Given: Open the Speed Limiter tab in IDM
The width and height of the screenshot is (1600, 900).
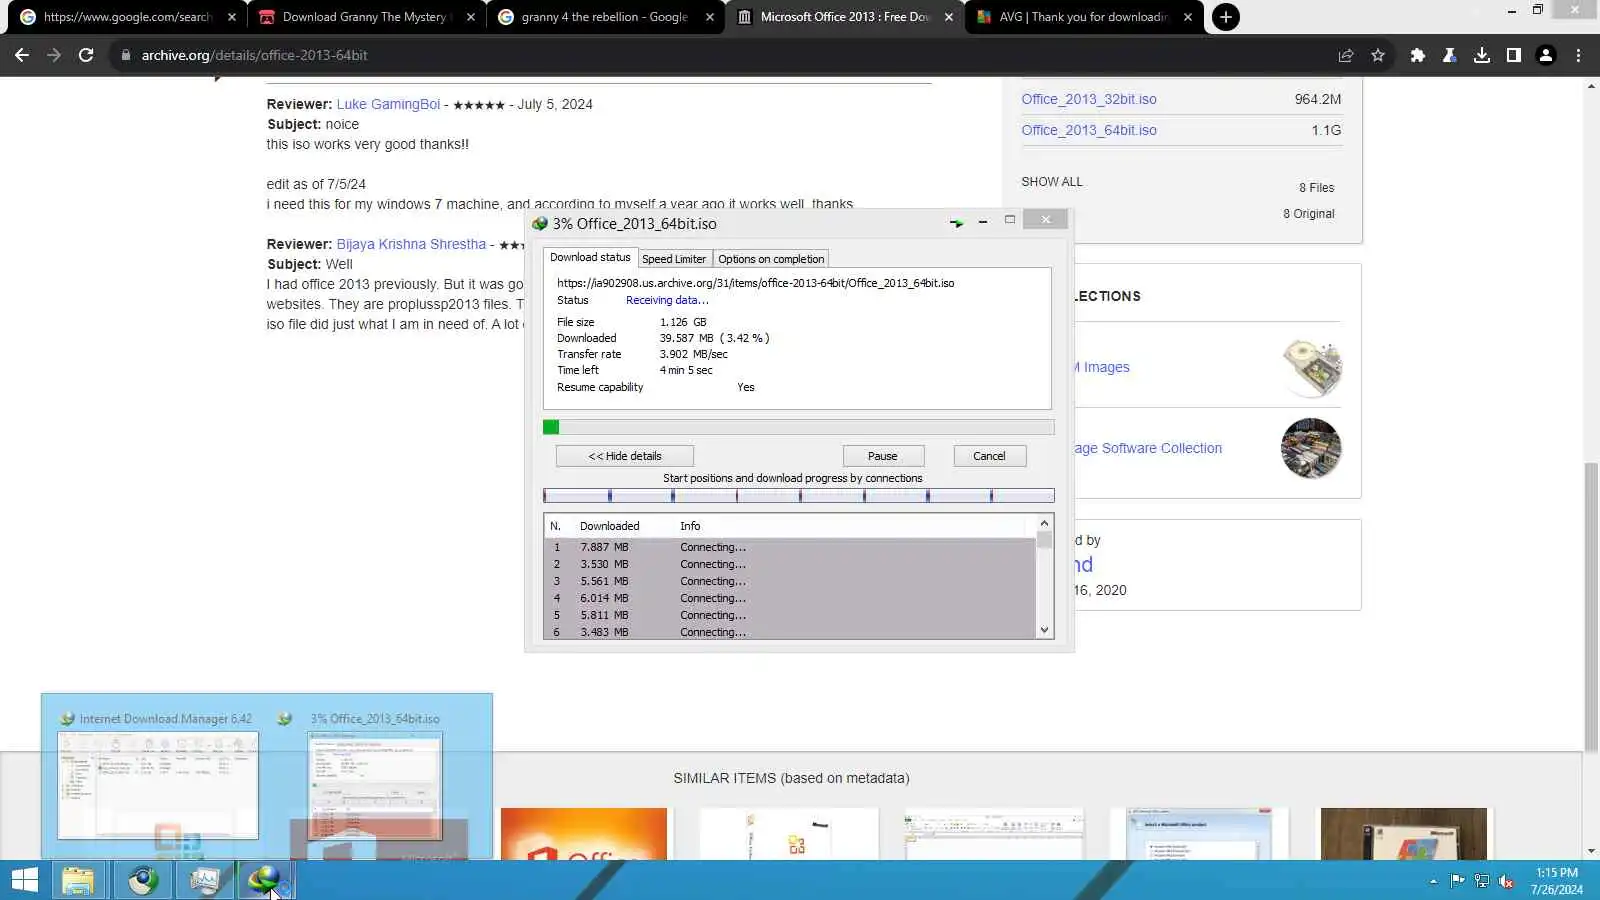Looking at the screenshot, I should click(674, 259).
